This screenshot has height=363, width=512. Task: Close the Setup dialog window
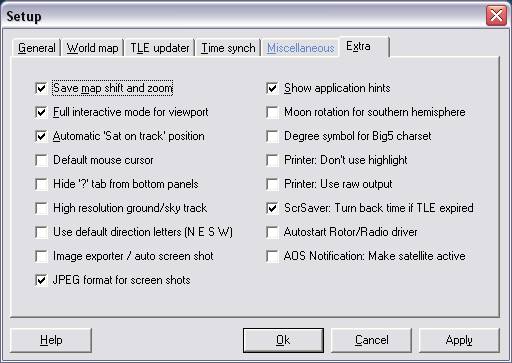tap(496, 16)
